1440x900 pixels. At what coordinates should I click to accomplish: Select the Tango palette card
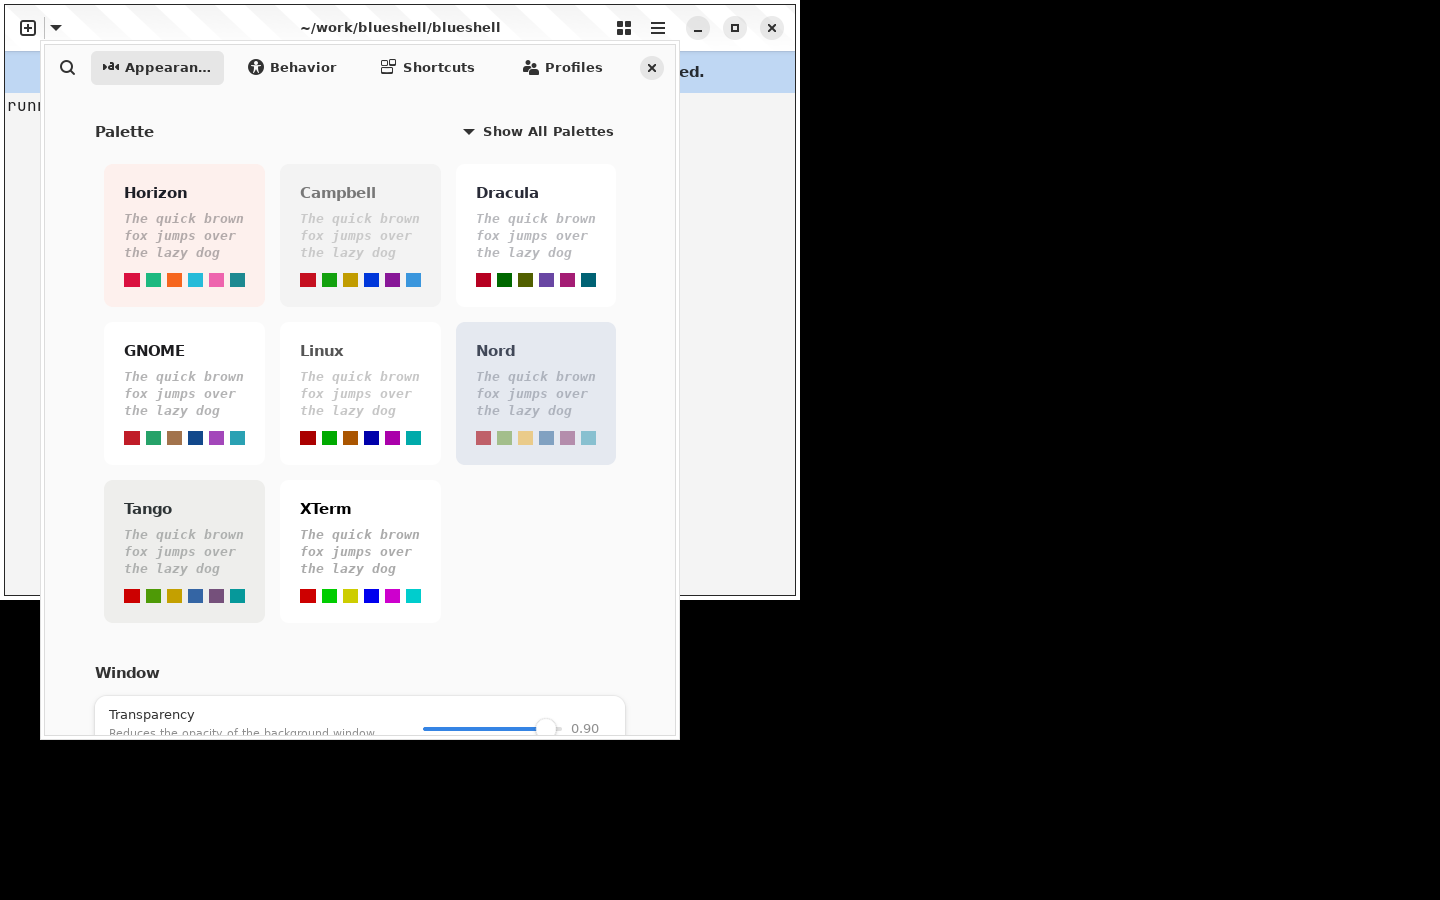point(185,552)
